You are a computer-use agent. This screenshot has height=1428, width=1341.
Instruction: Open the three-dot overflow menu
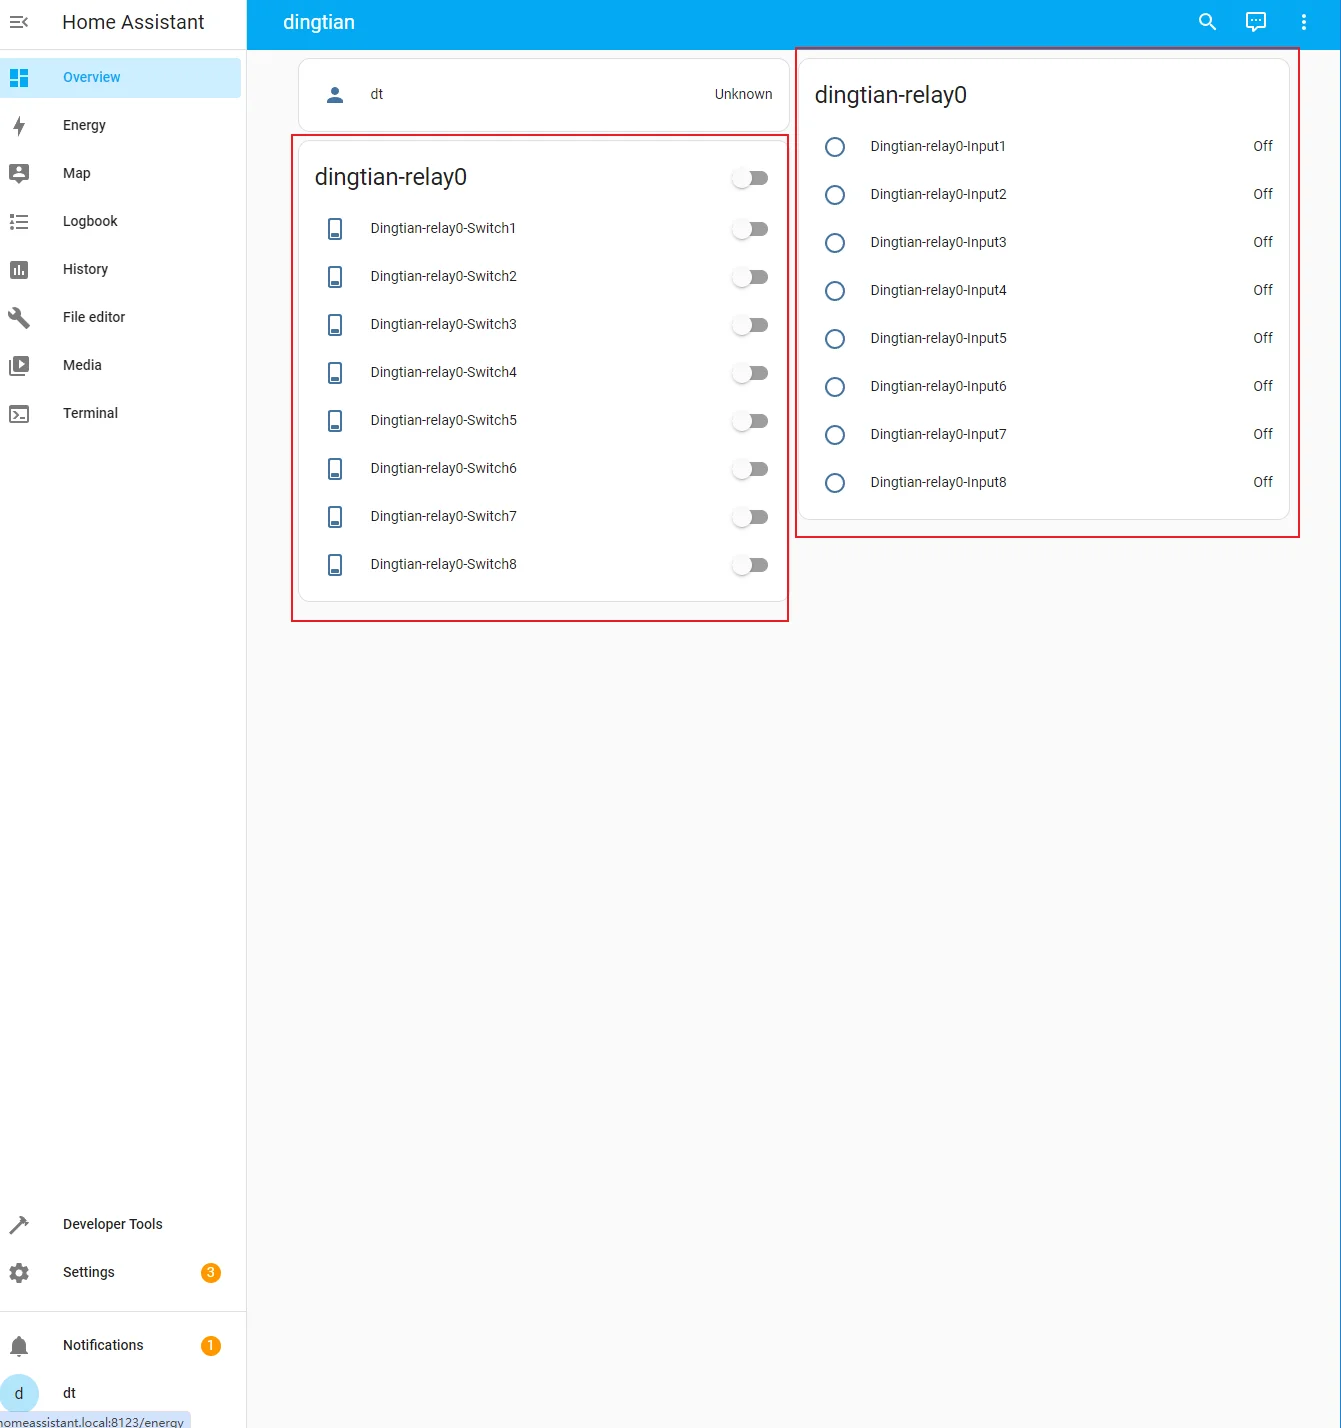[1303, 22]
